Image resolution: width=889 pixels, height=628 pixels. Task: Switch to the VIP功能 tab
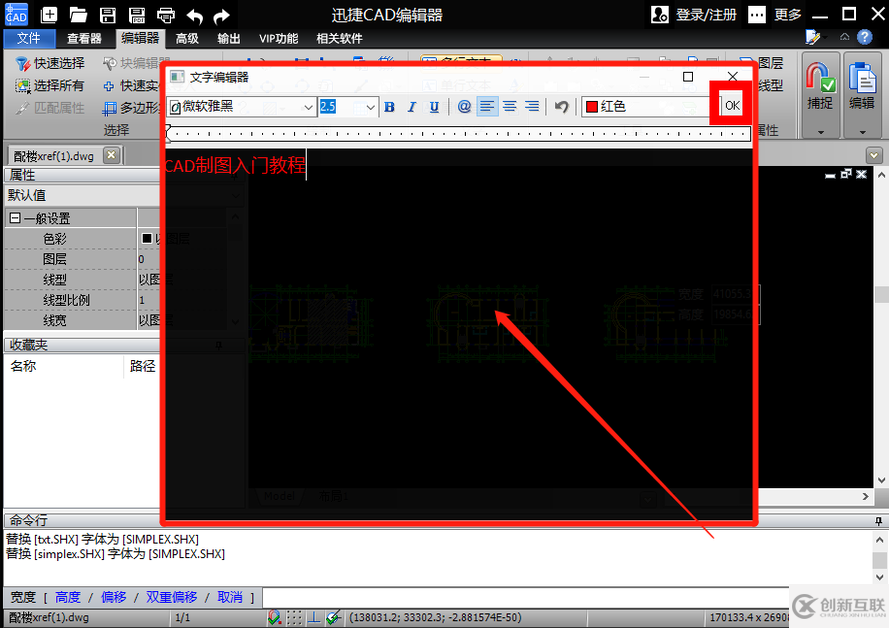tap(278, 39)
